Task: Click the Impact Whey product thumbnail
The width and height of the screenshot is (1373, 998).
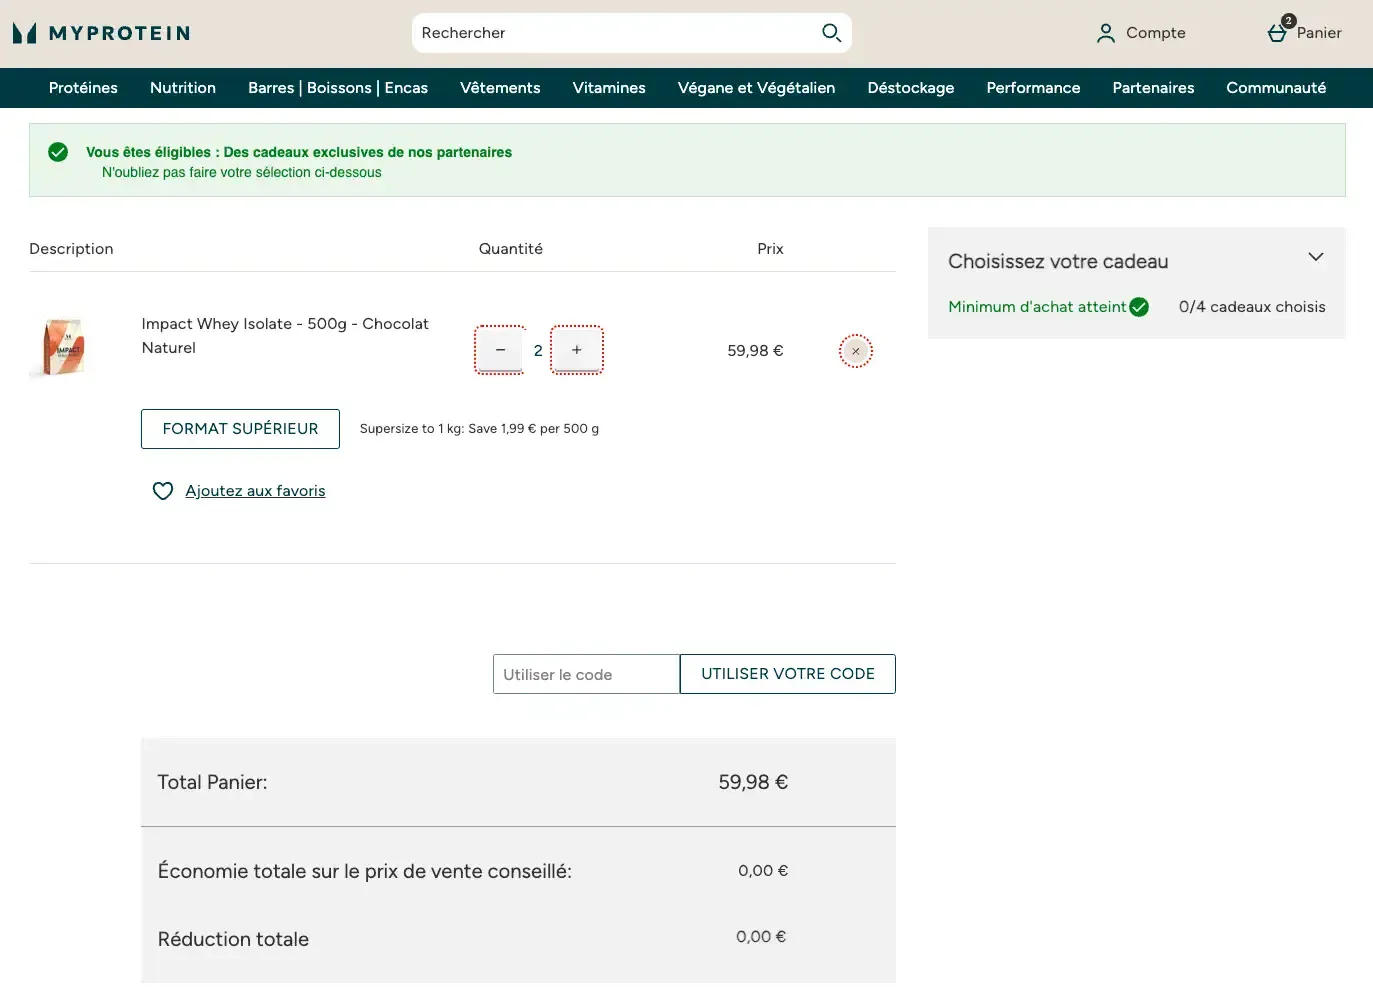Action: point(64,347)
